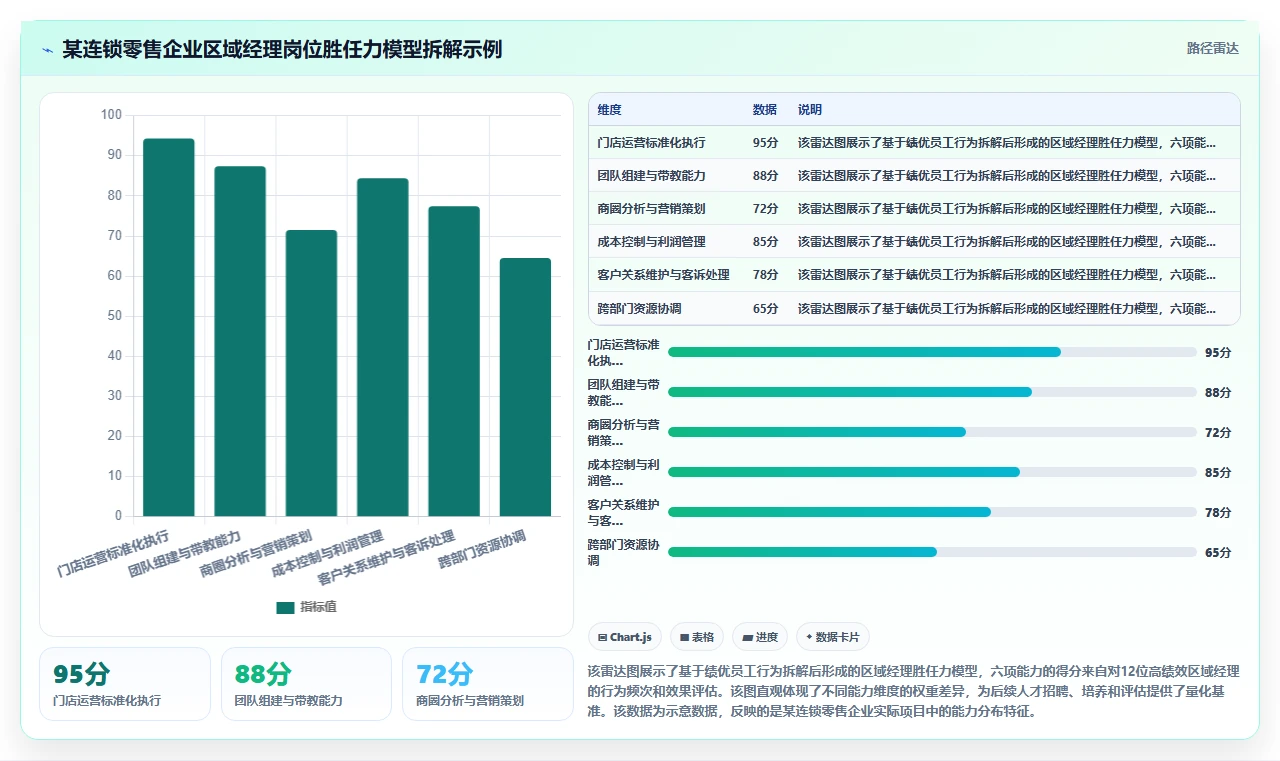Click the 72分 progress bar
The height and width of the screenshot is (761, 1280).
(x=932, y=432)
